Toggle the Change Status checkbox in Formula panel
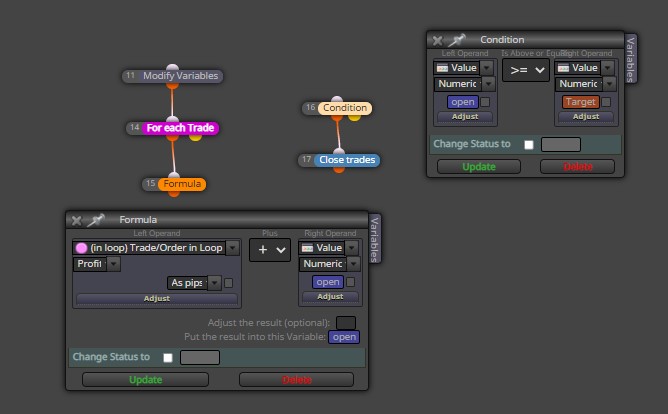This screenshot has height=414, width=668. (168, 357)
